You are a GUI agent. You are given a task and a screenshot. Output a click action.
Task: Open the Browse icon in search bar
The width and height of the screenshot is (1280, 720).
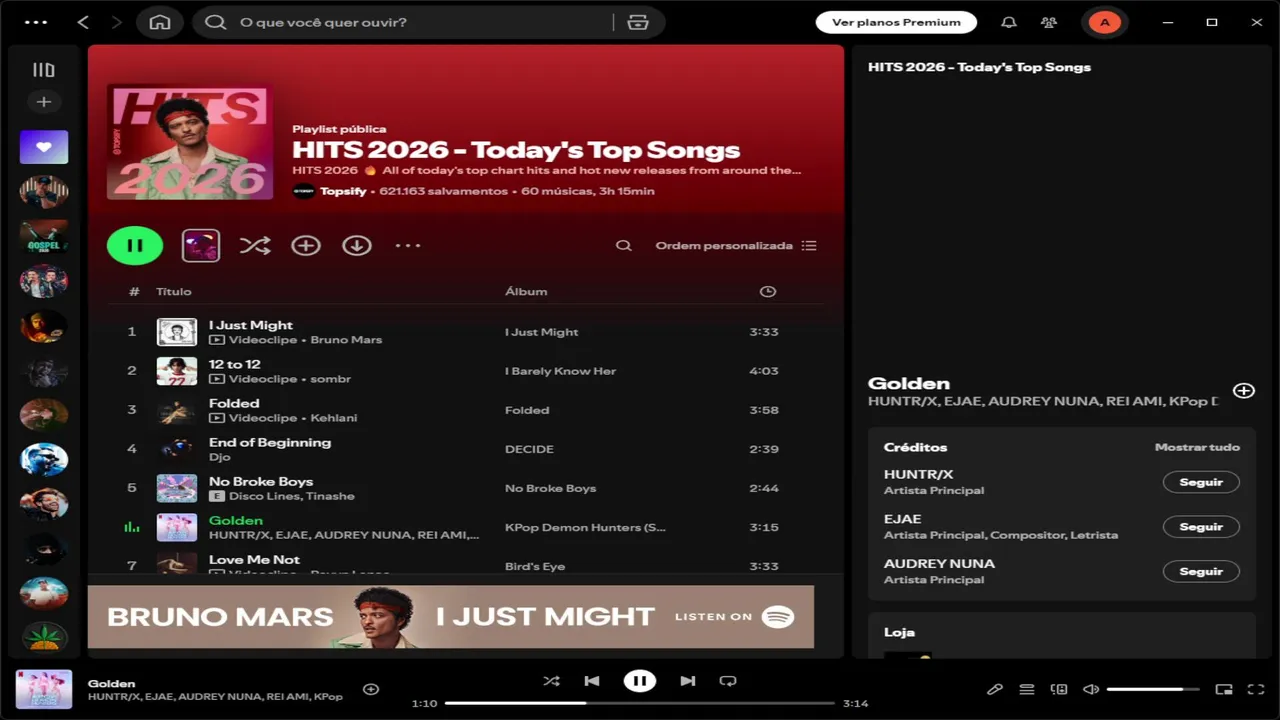[x=638, y=22]
